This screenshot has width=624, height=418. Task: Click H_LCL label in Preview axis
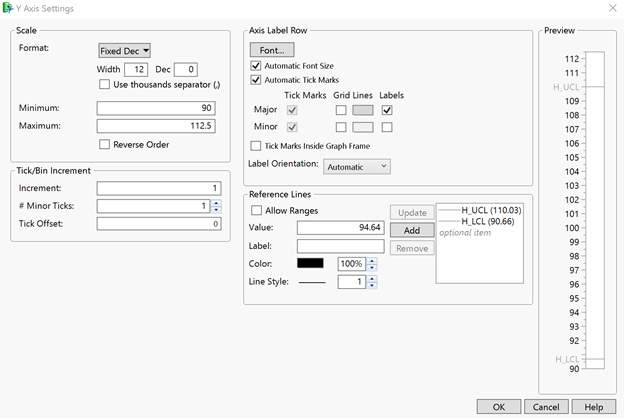pos(567,359)
